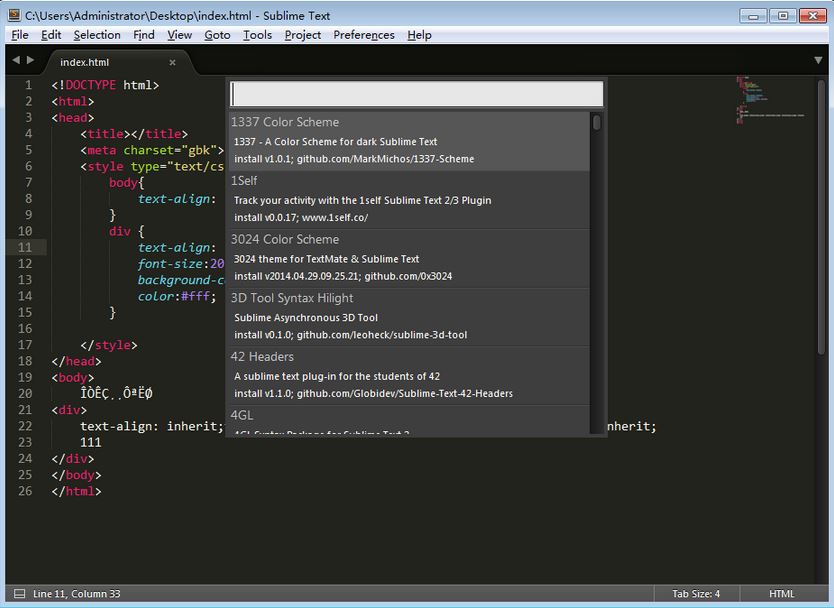Open the Preferences menu
Image resolution: width=834 pixels, height=608 pixels.
click(364, 35)
